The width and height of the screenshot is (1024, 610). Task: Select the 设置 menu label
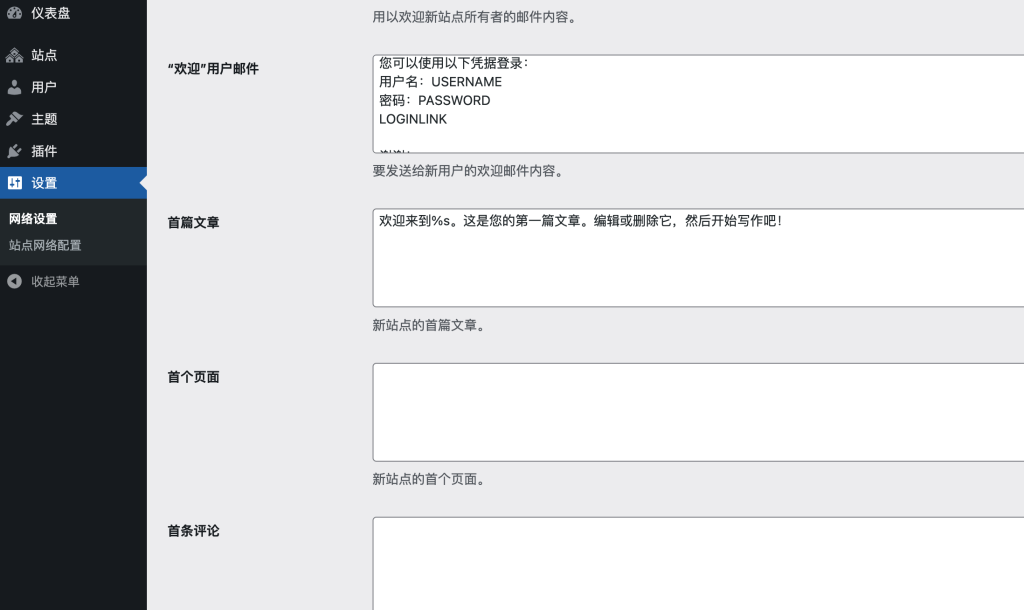[x=44, y=183]
